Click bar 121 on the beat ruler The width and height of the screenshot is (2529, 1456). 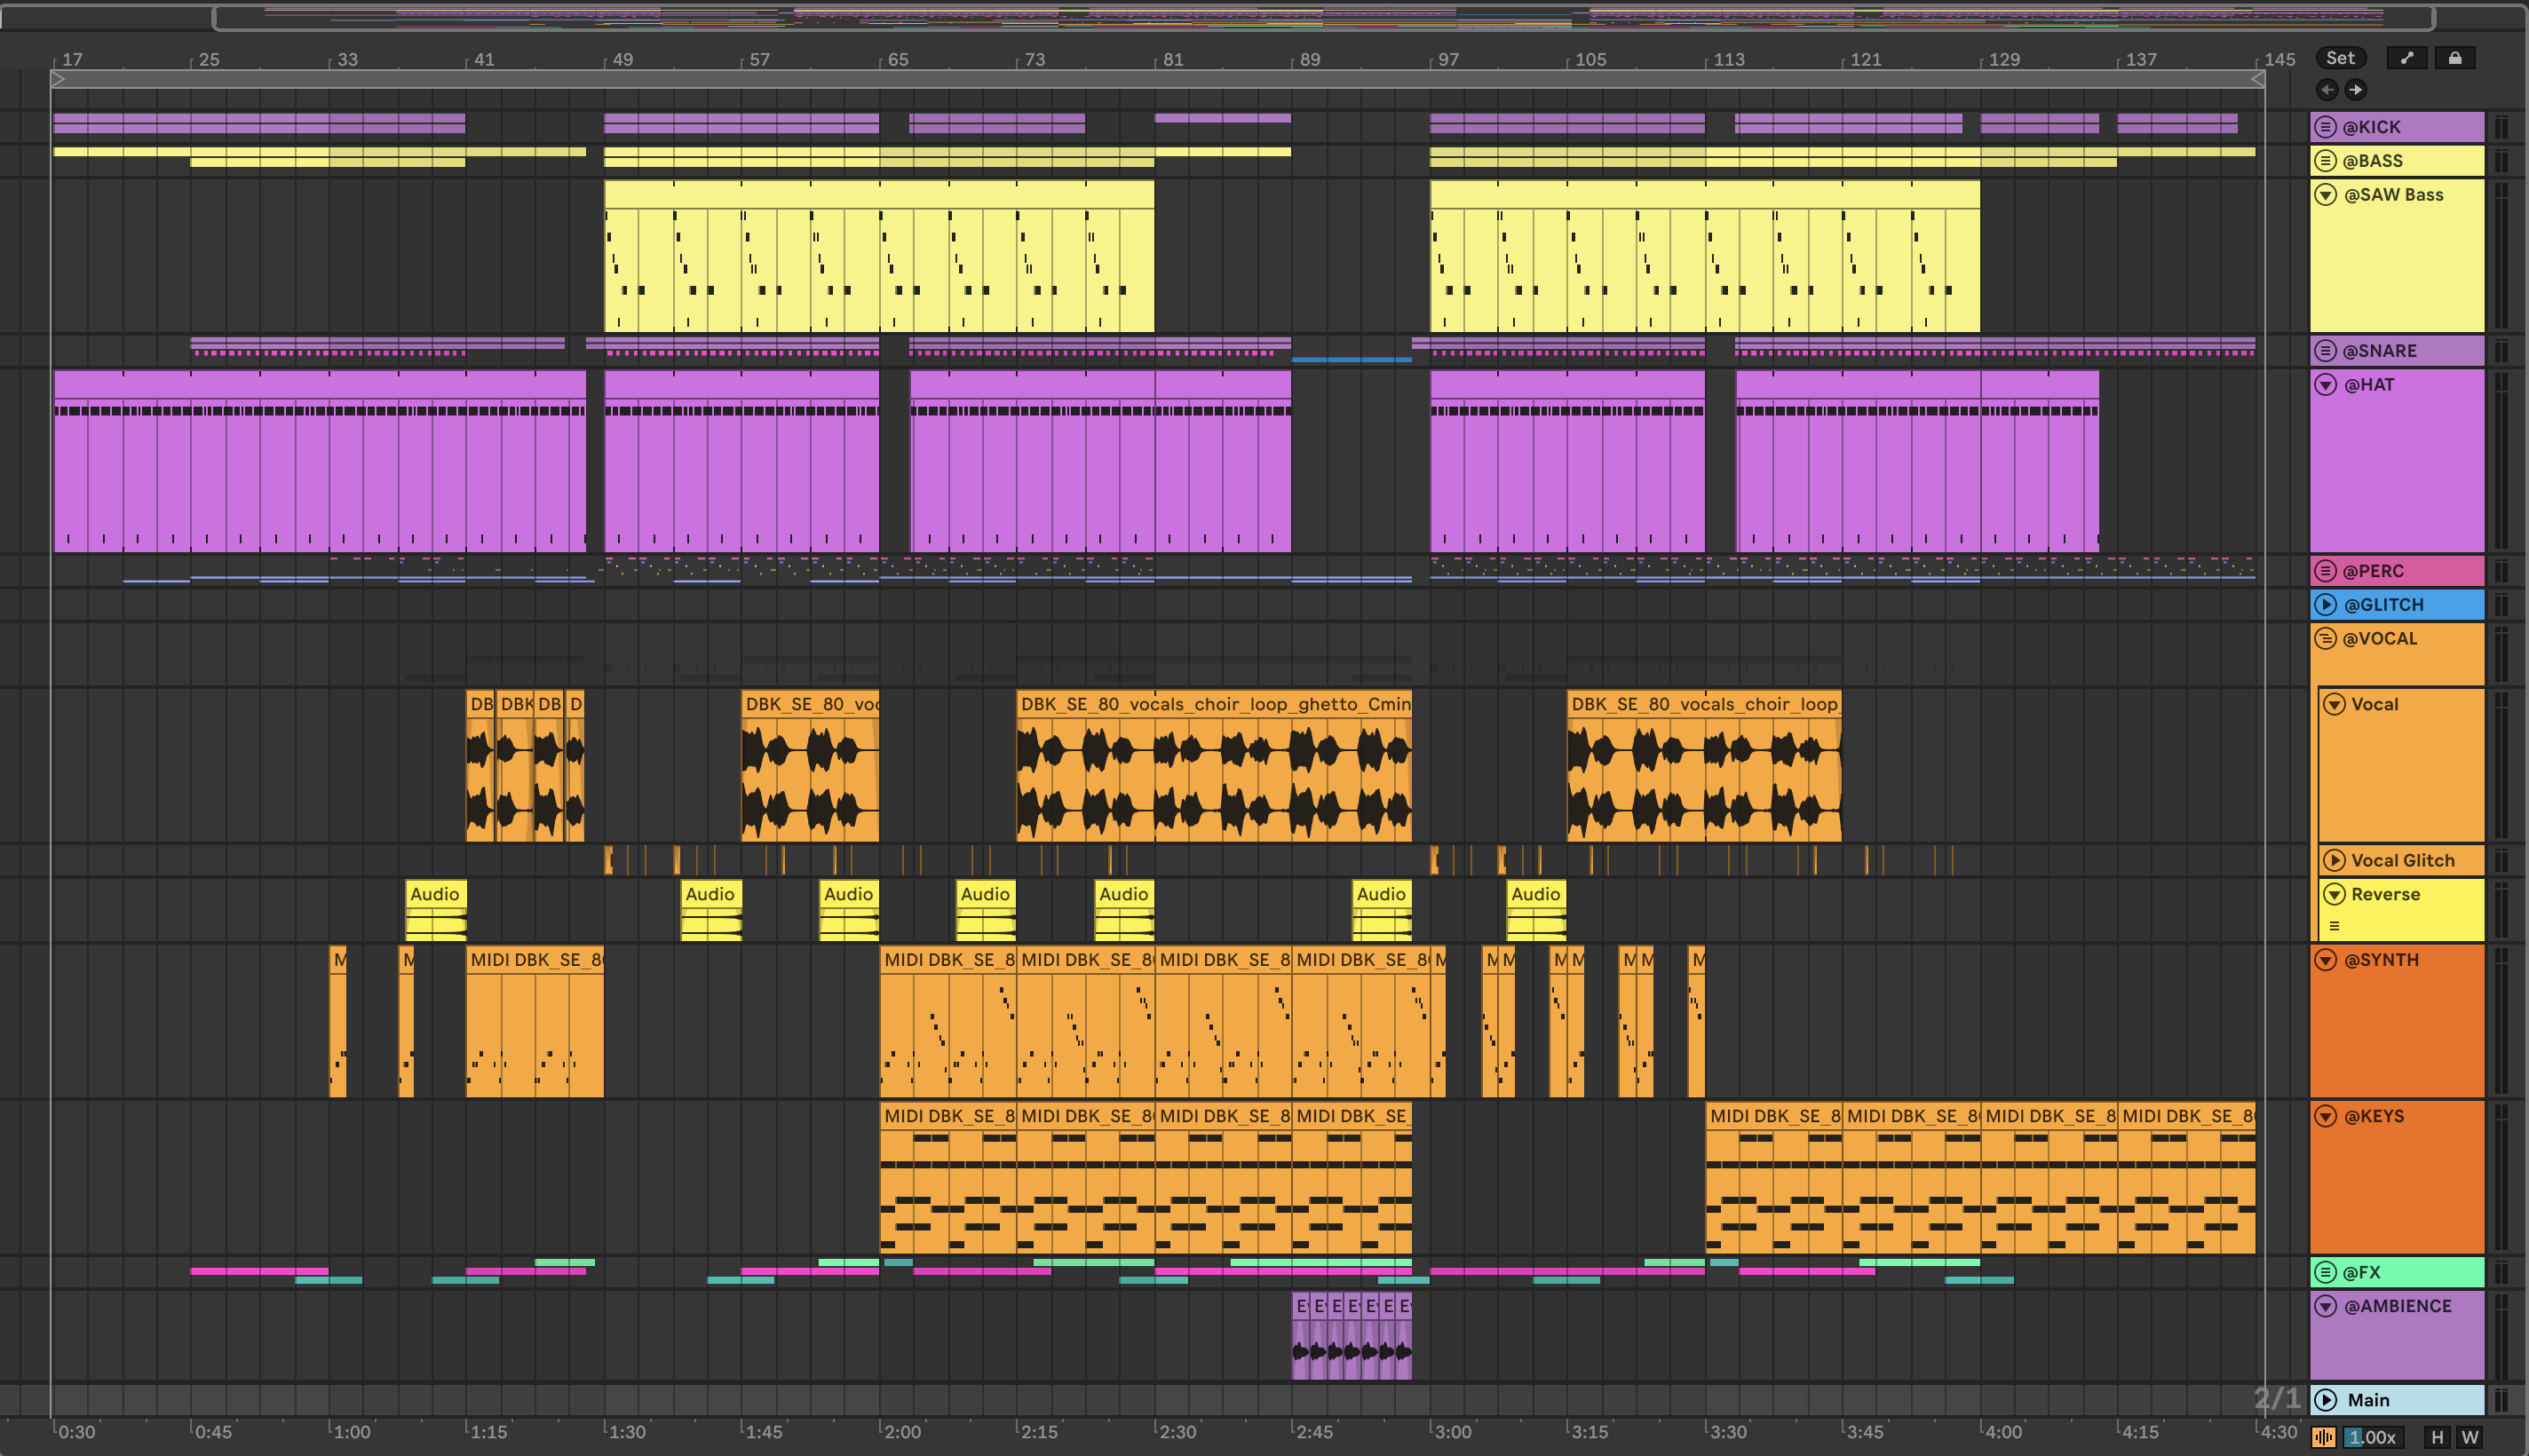pyautogui.click(x=1866, y=59)
